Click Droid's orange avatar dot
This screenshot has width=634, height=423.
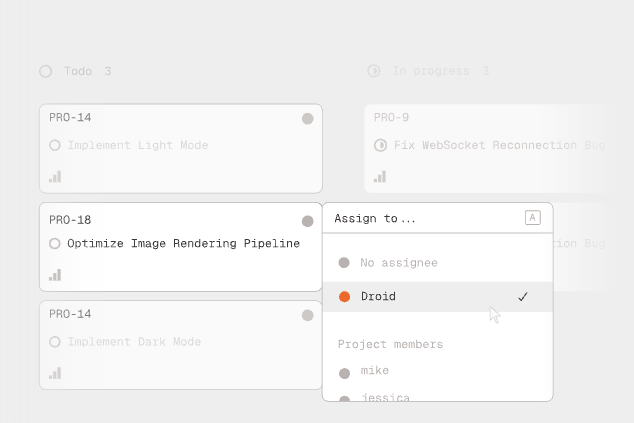pos(344,297)
